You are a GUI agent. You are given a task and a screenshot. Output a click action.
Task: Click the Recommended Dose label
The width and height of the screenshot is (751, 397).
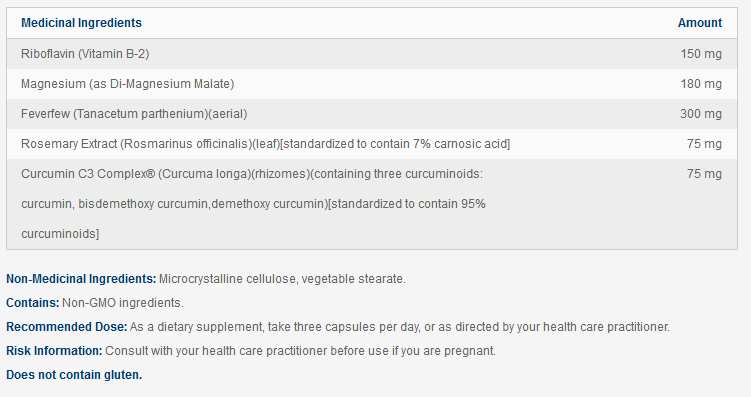point(67,327)
